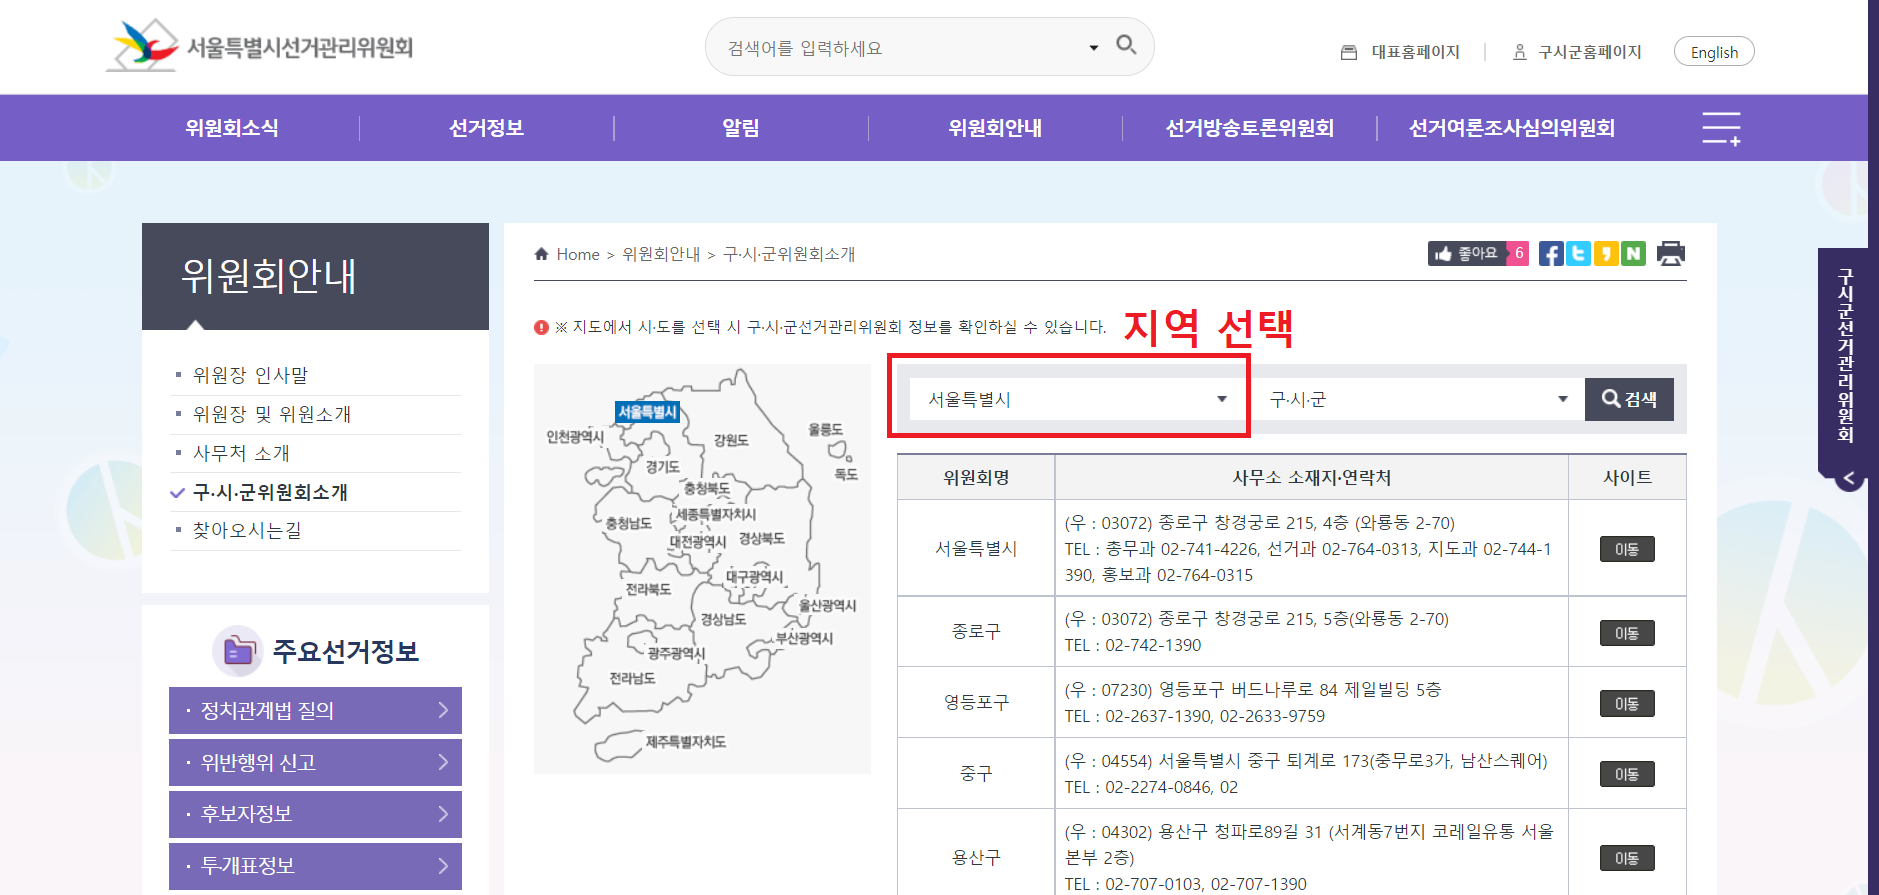Open the 서울특별시 region dropdown
The image size is (1879, 895).
click(x=1077, y=399)
